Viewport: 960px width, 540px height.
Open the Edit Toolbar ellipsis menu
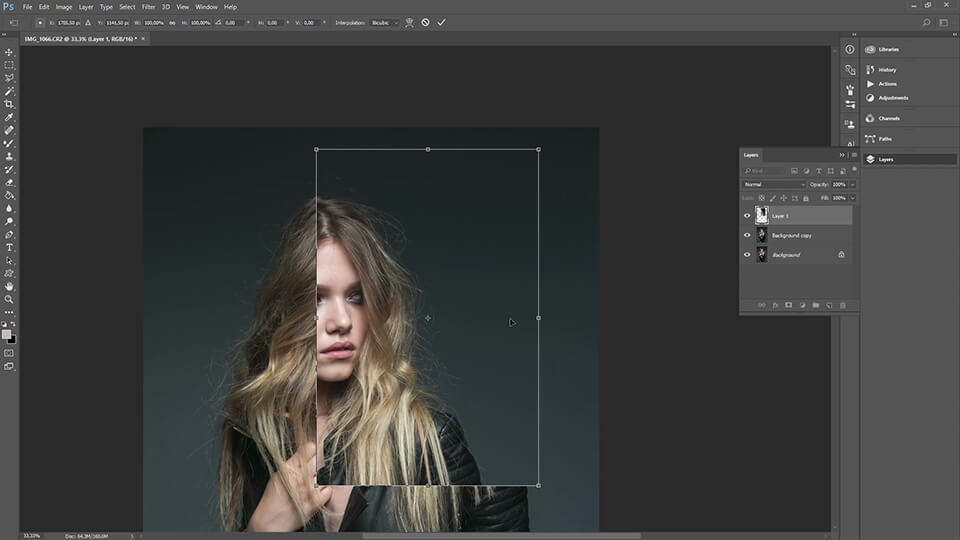(9, 312)
